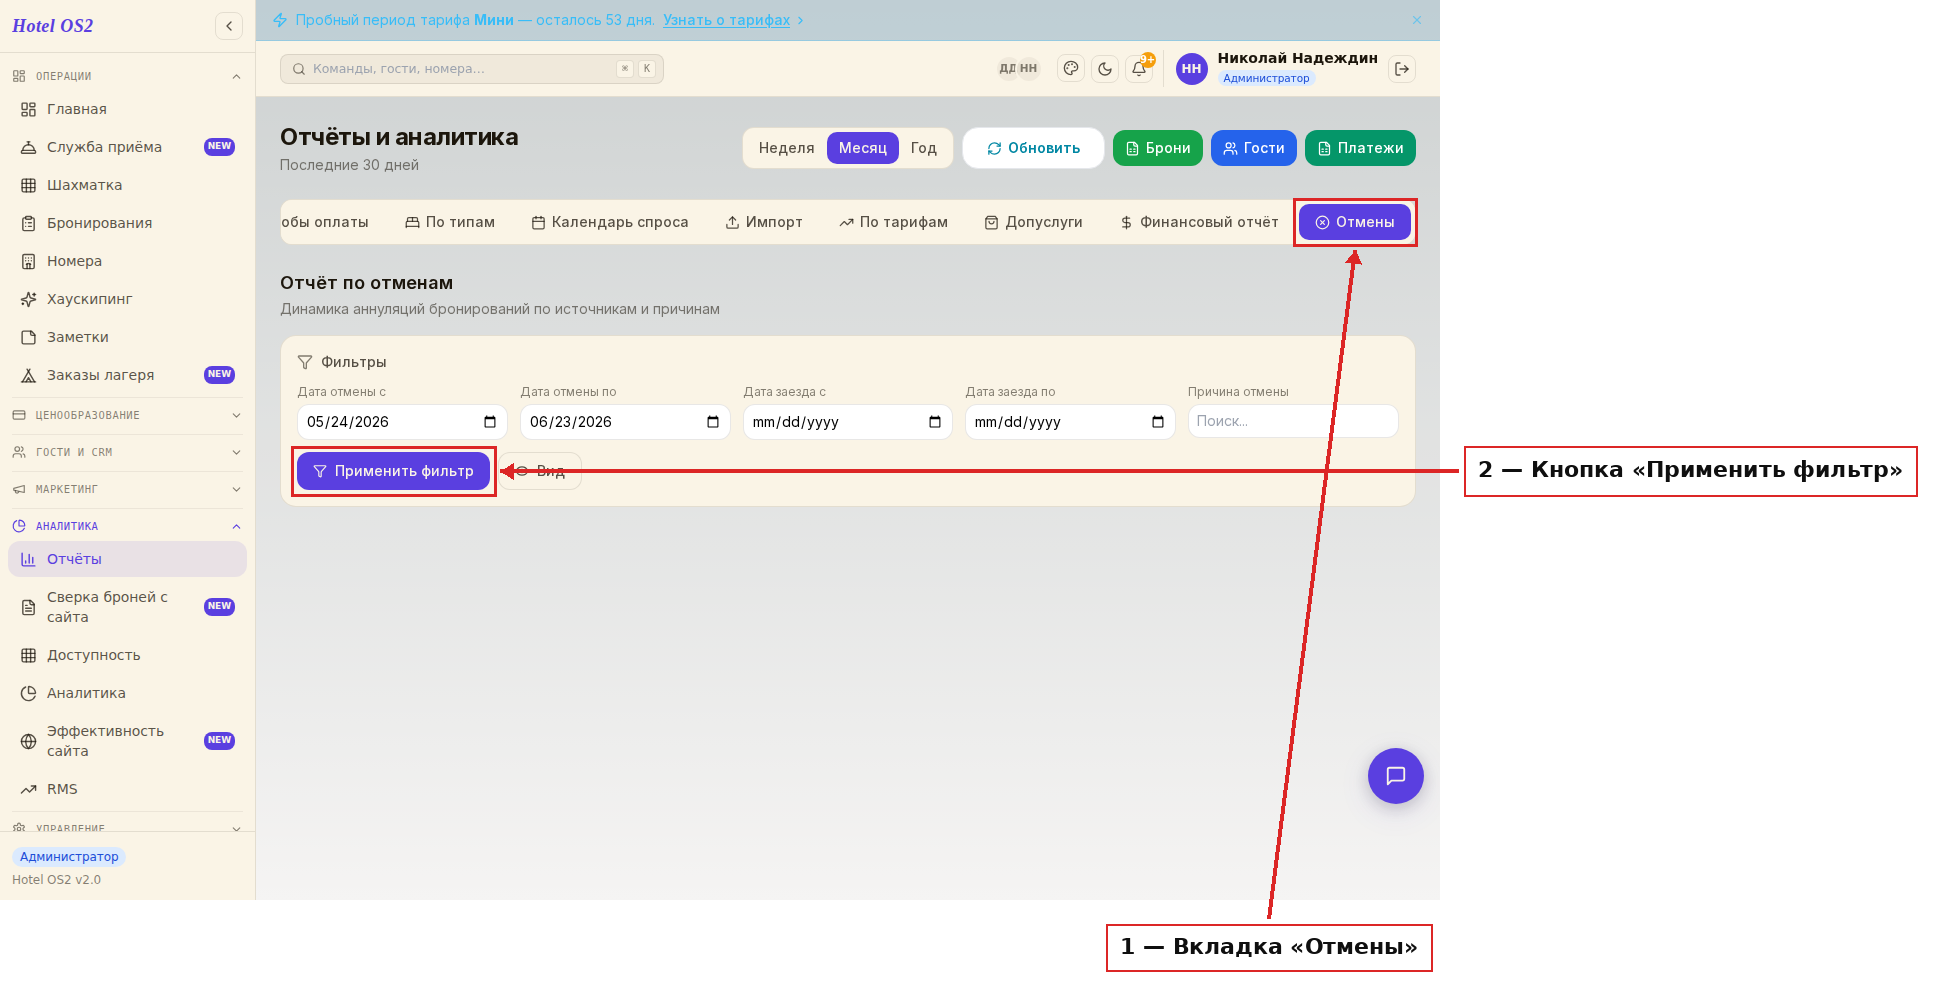Click the Причина отмены search field

point(1293,421)
